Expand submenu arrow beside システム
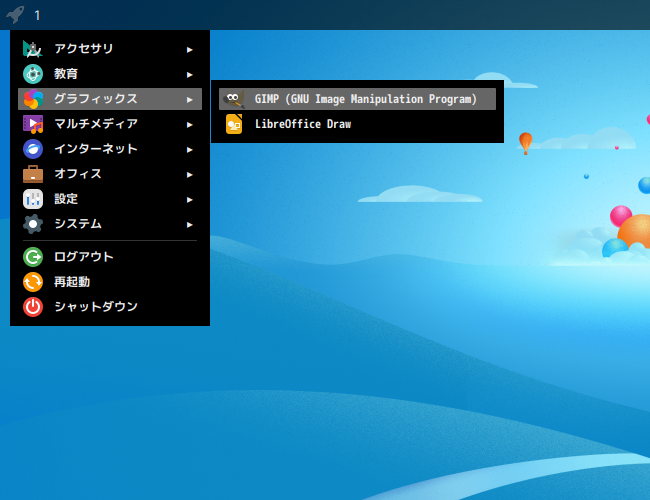Screen dimensions: 650x500 [189, 225]
